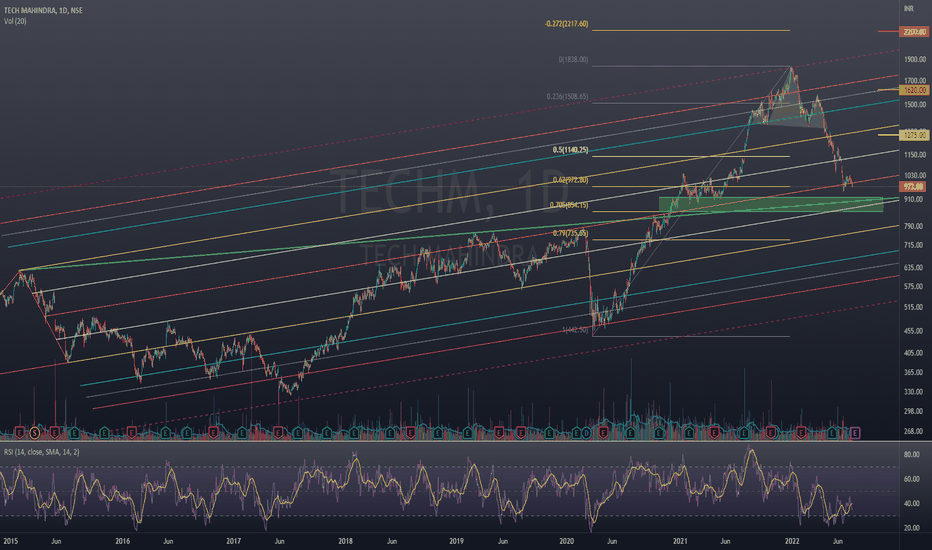Click the 2020 label on time axis

click(x=566, y=541)
